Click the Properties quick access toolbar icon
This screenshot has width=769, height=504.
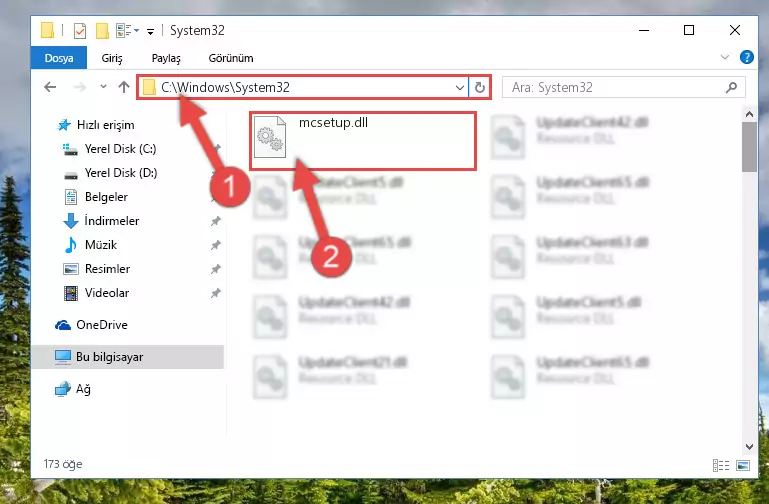(x=79, y=30)
